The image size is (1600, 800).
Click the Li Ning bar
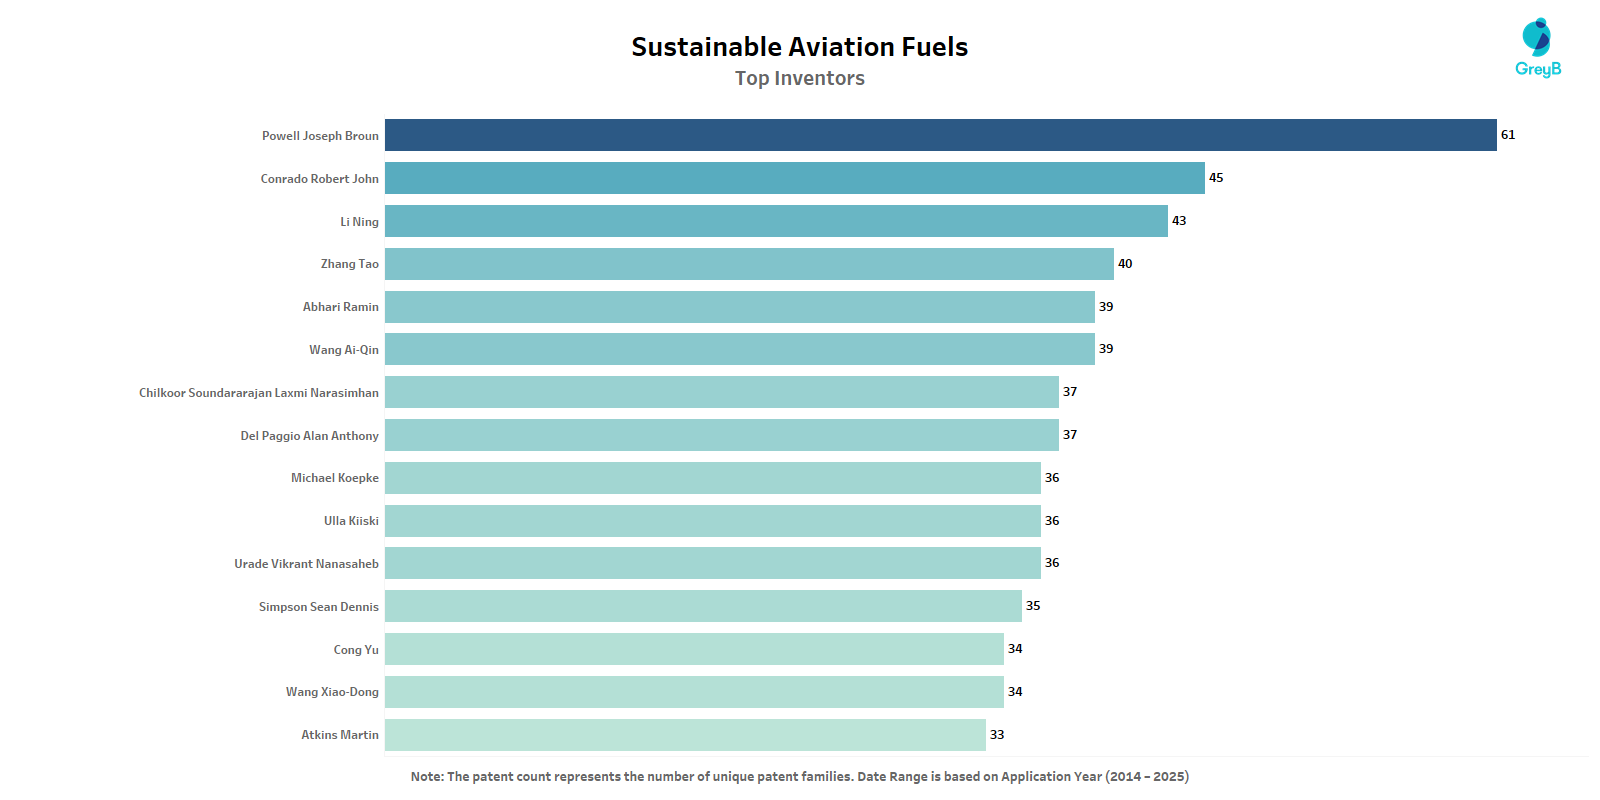pyautogui.click(x=776, y=221)
